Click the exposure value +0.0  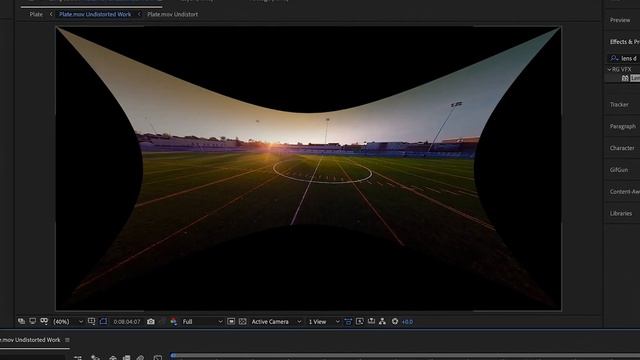[x=407, y=322]
